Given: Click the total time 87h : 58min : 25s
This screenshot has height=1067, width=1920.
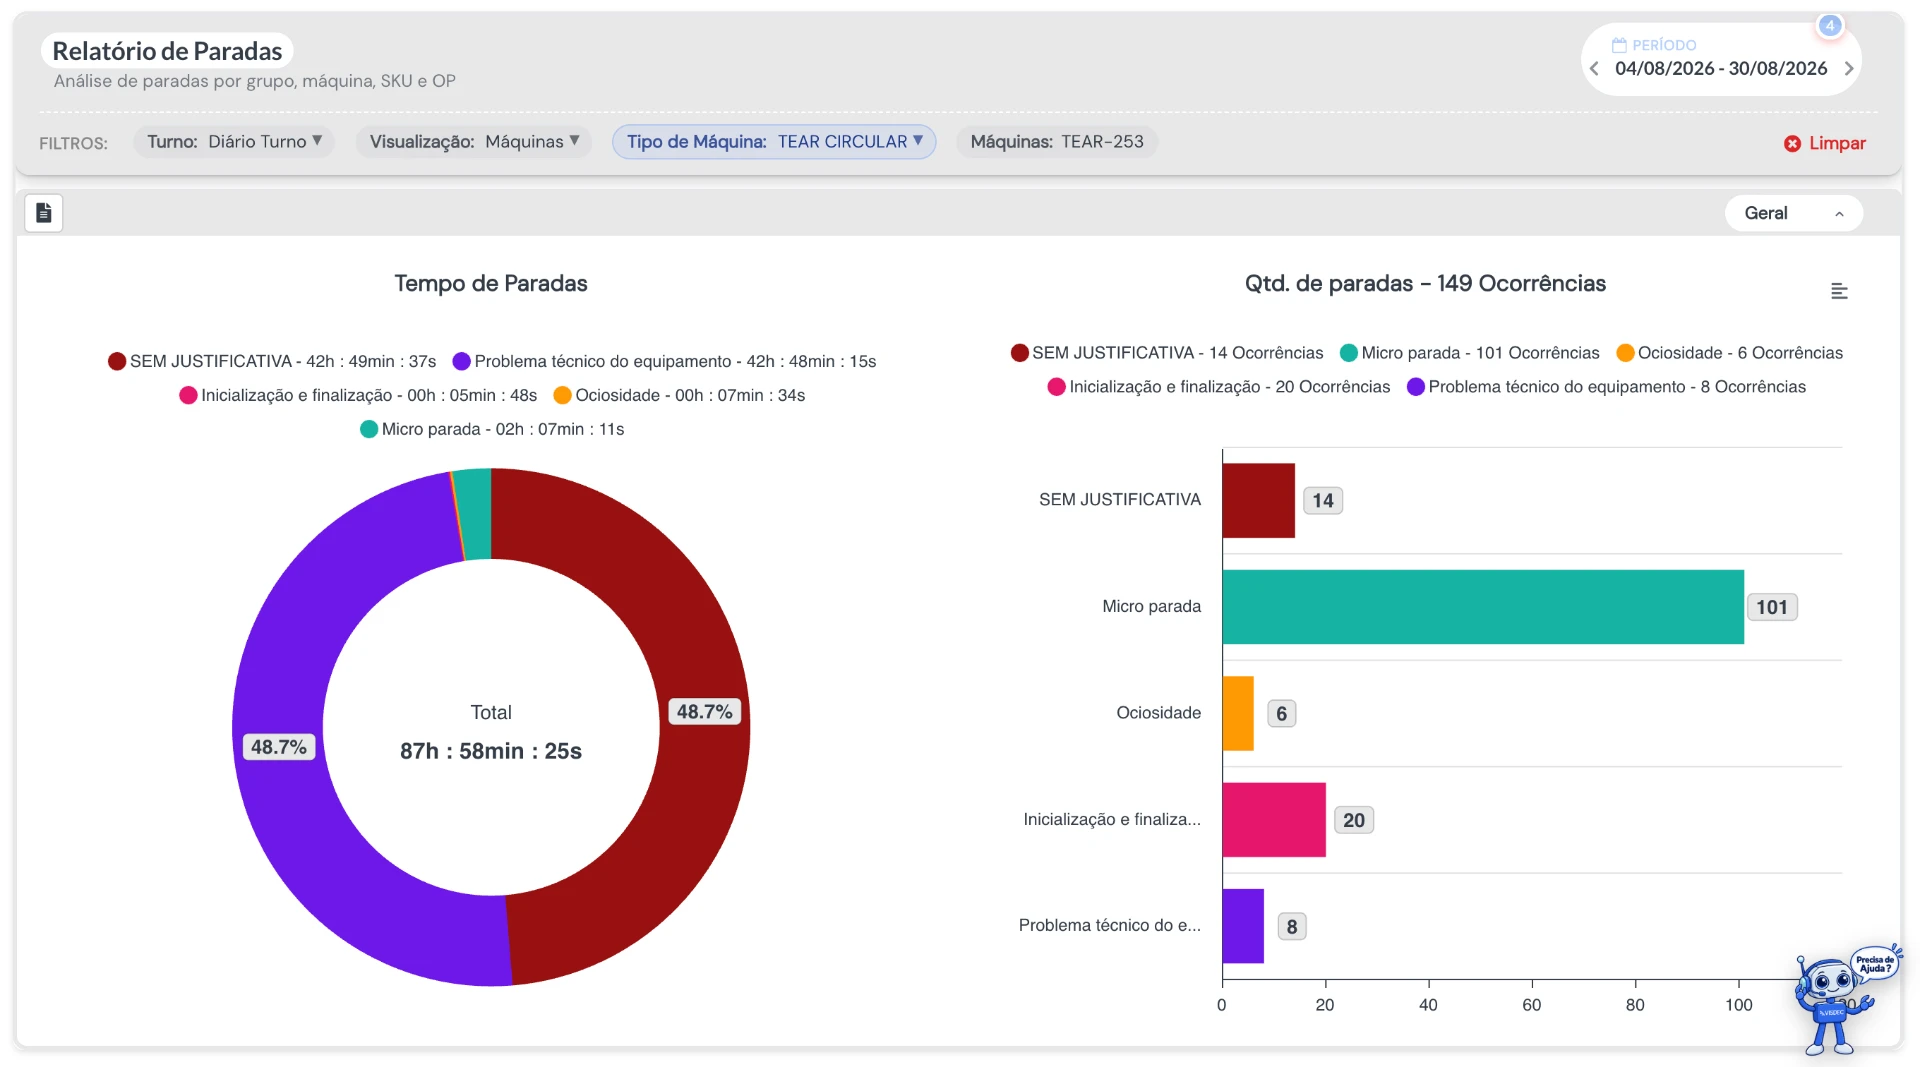Looking at the screenshot, I should 491,751.
